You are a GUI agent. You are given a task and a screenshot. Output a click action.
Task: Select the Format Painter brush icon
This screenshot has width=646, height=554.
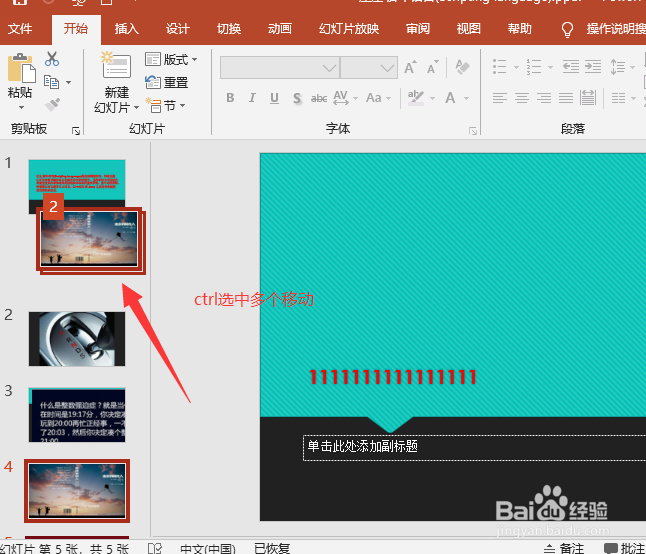point(52,105)
